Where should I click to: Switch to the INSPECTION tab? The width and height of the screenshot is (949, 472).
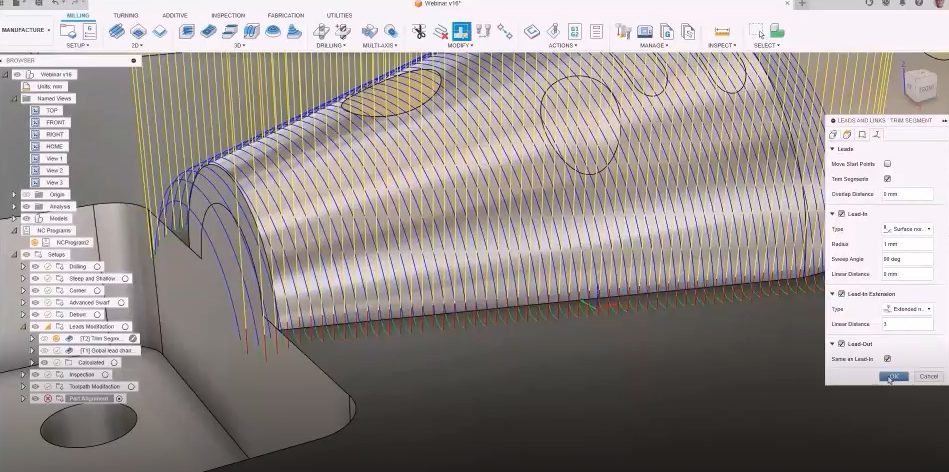[228, 16]
